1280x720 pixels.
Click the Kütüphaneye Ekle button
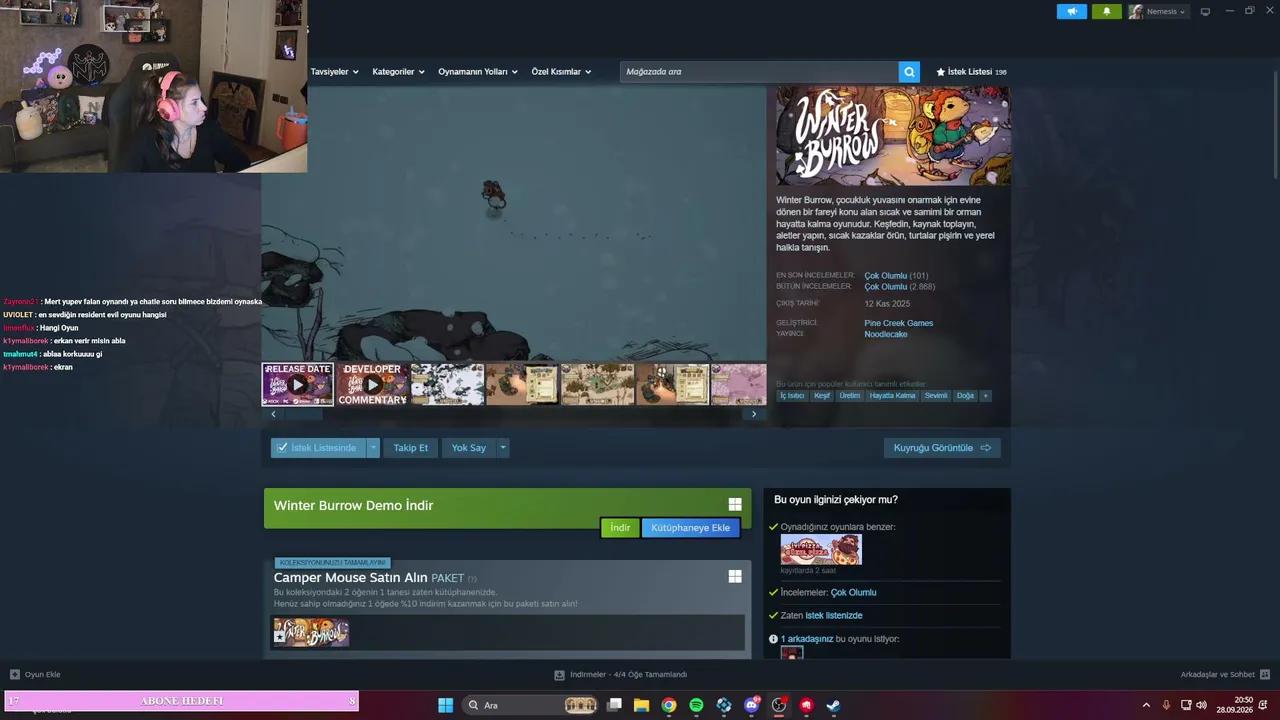(x=691, y=528)
